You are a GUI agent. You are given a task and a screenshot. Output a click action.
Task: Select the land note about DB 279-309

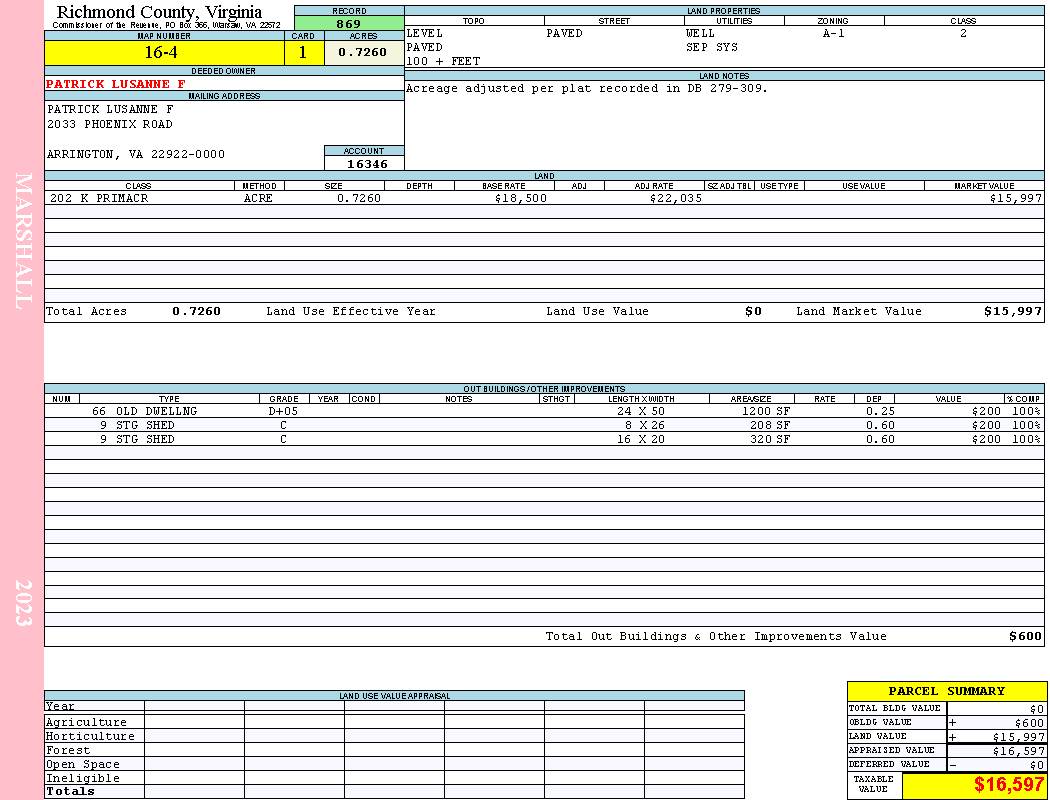tap(587, 88)
